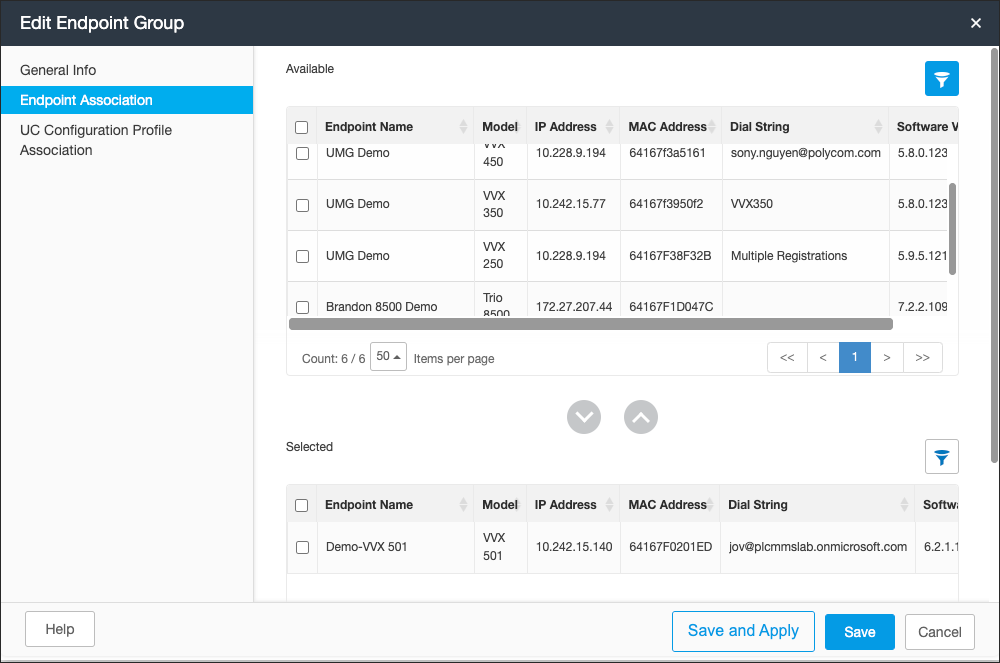Click Save and Apply
Screen dimensions: 1000x663
pyautogui.click(x=743, y=631)
